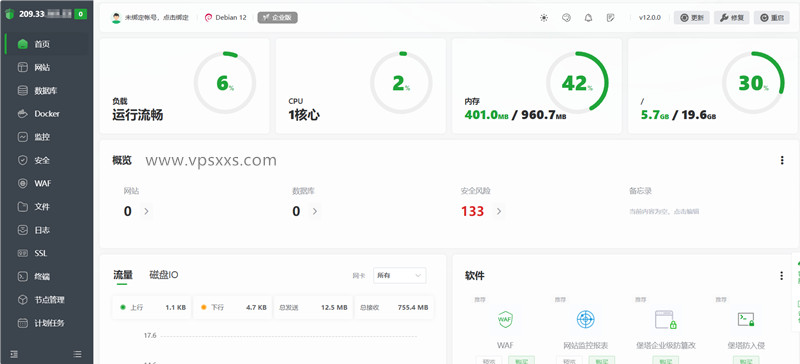This screenshot has height=364, width=800.
Task: Open 软件 software three-dot menu
Action: (781, 276)
